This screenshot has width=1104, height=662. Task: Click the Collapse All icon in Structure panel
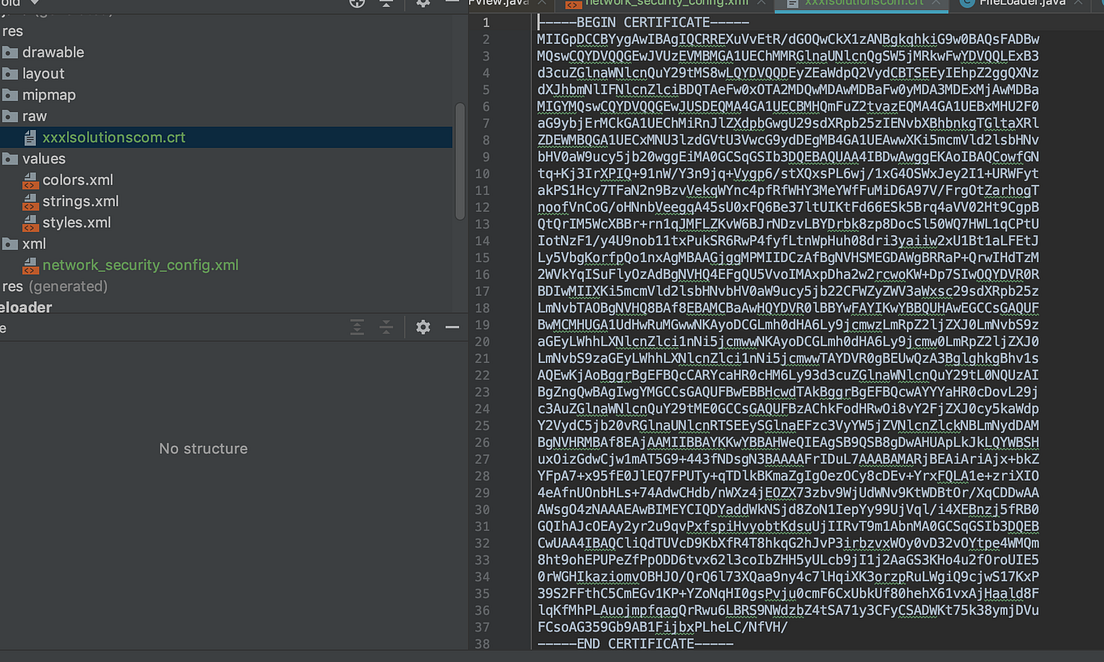(386, 327)
